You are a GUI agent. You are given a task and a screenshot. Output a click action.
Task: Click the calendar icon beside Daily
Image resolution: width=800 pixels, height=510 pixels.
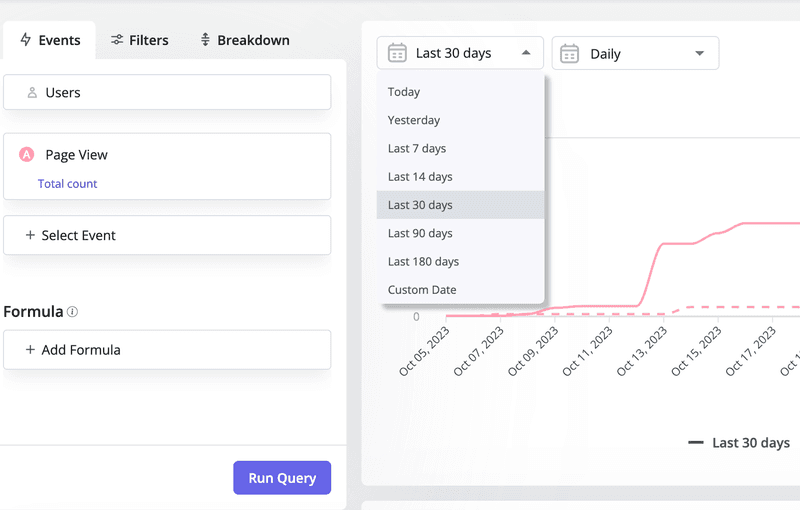570,54
